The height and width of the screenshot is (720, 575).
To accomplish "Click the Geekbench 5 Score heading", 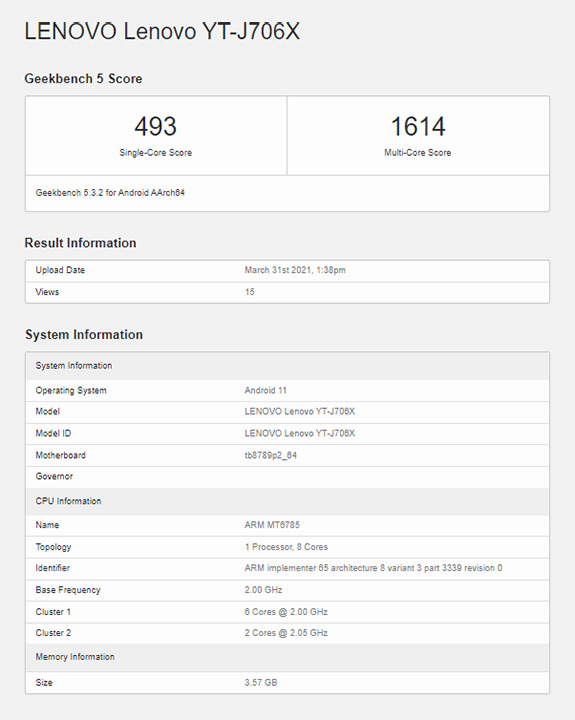I will (x=83, y=79).
